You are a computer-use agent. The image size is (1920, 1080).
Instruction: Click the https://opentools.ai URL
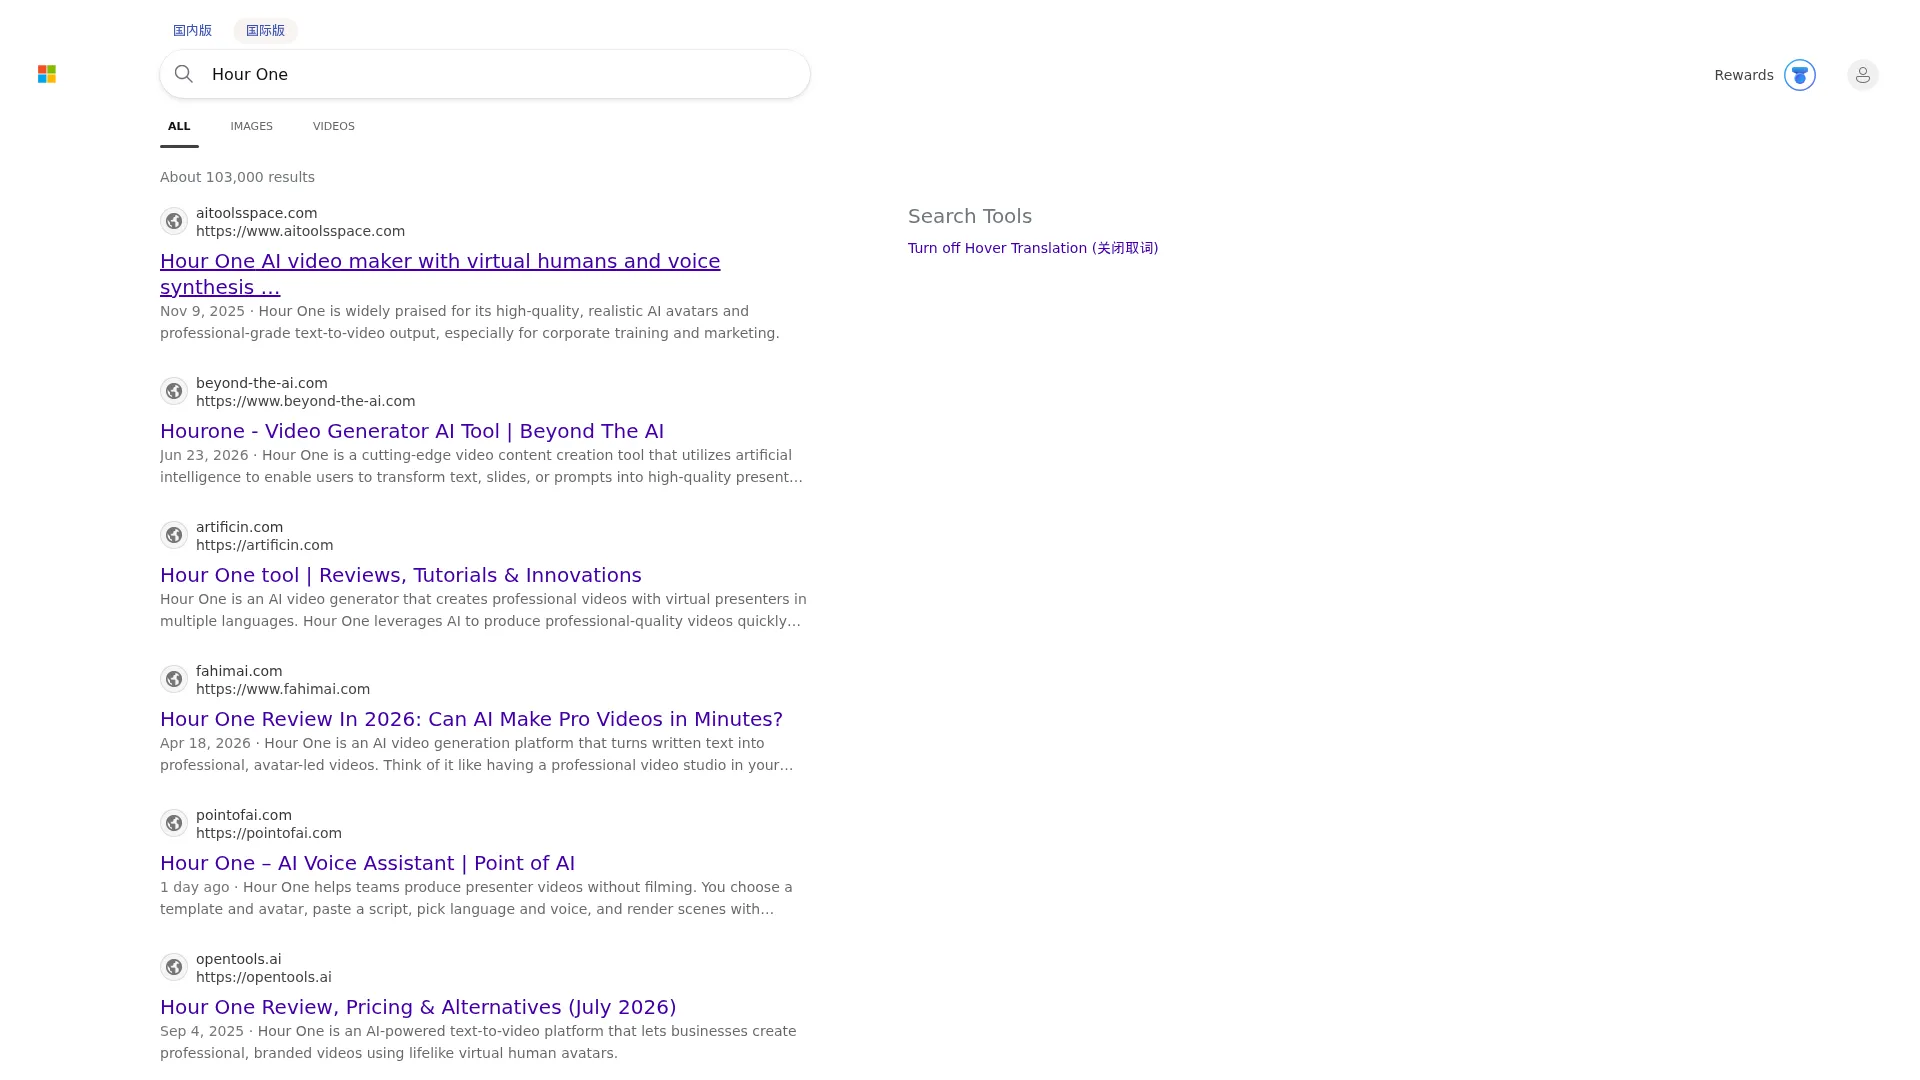coord(264,977)
